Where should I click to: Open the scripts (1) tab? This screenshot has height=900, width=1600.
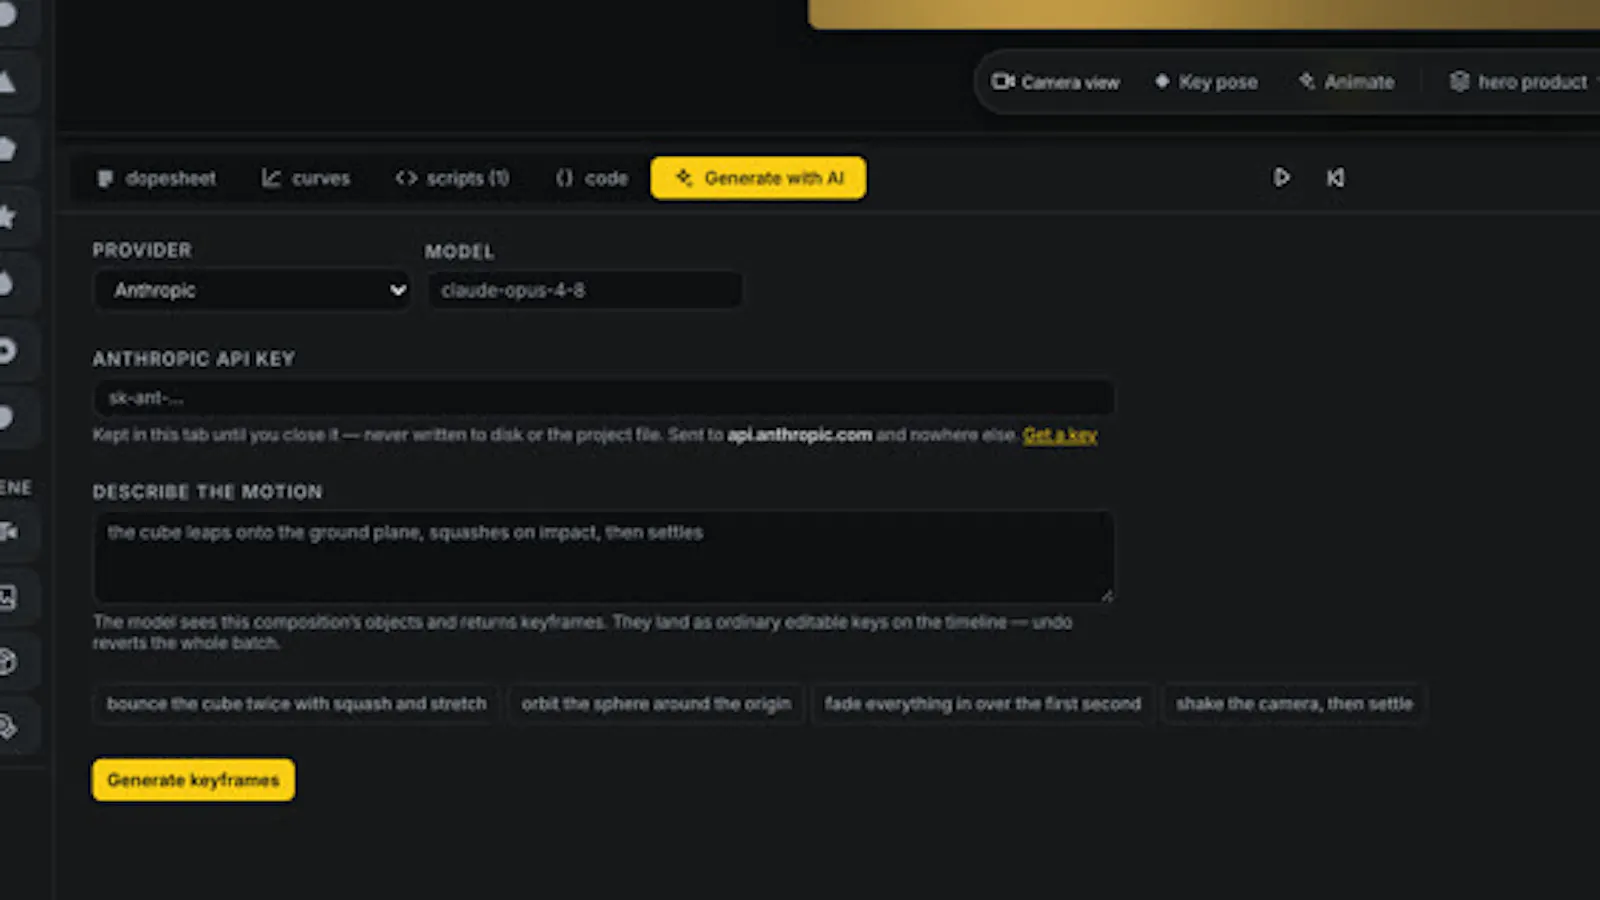pyautogui.click(x=452, y=178)
